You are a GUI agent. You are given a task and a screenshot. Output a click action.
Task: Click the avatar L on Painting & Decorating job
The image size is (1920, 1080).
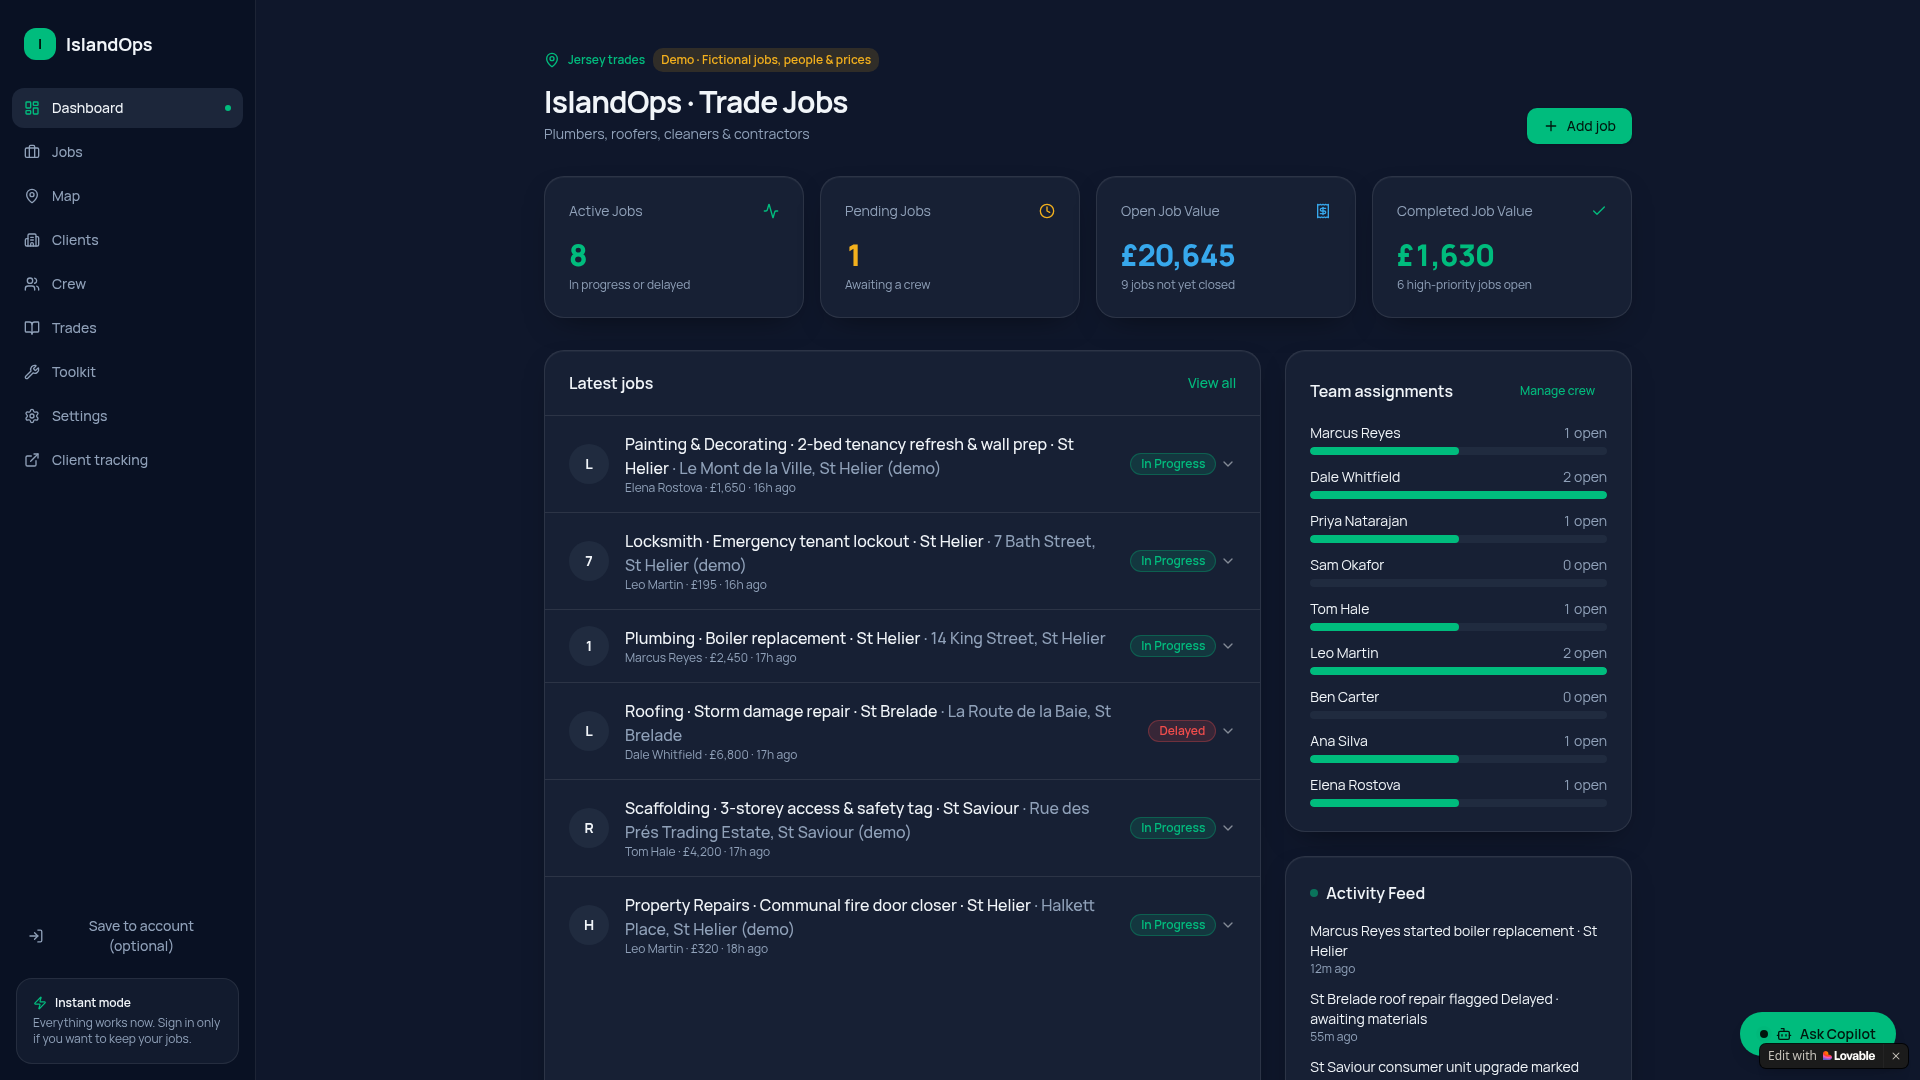[589, 464]
